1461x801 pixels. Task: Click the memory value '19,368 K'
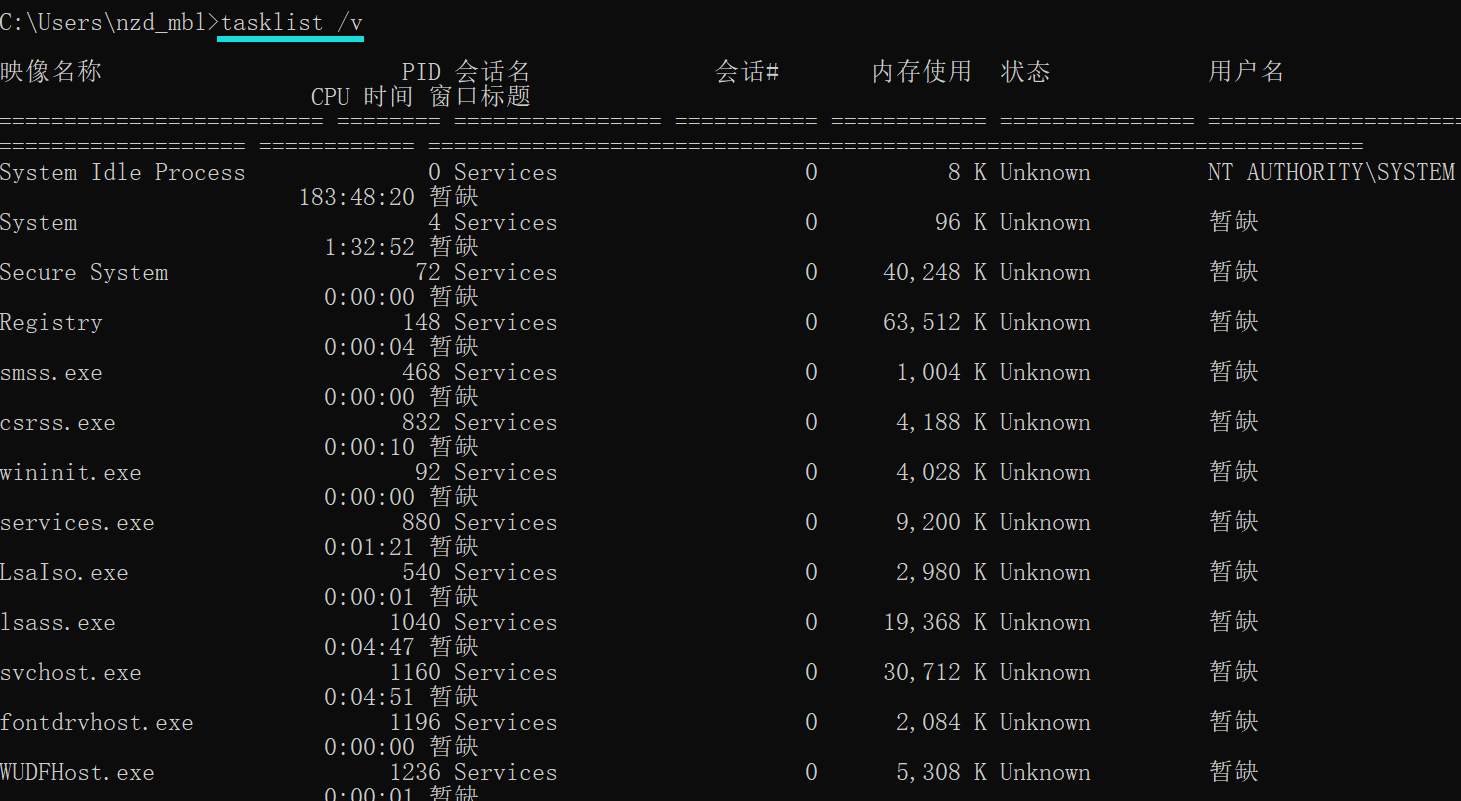pos(935,622)
